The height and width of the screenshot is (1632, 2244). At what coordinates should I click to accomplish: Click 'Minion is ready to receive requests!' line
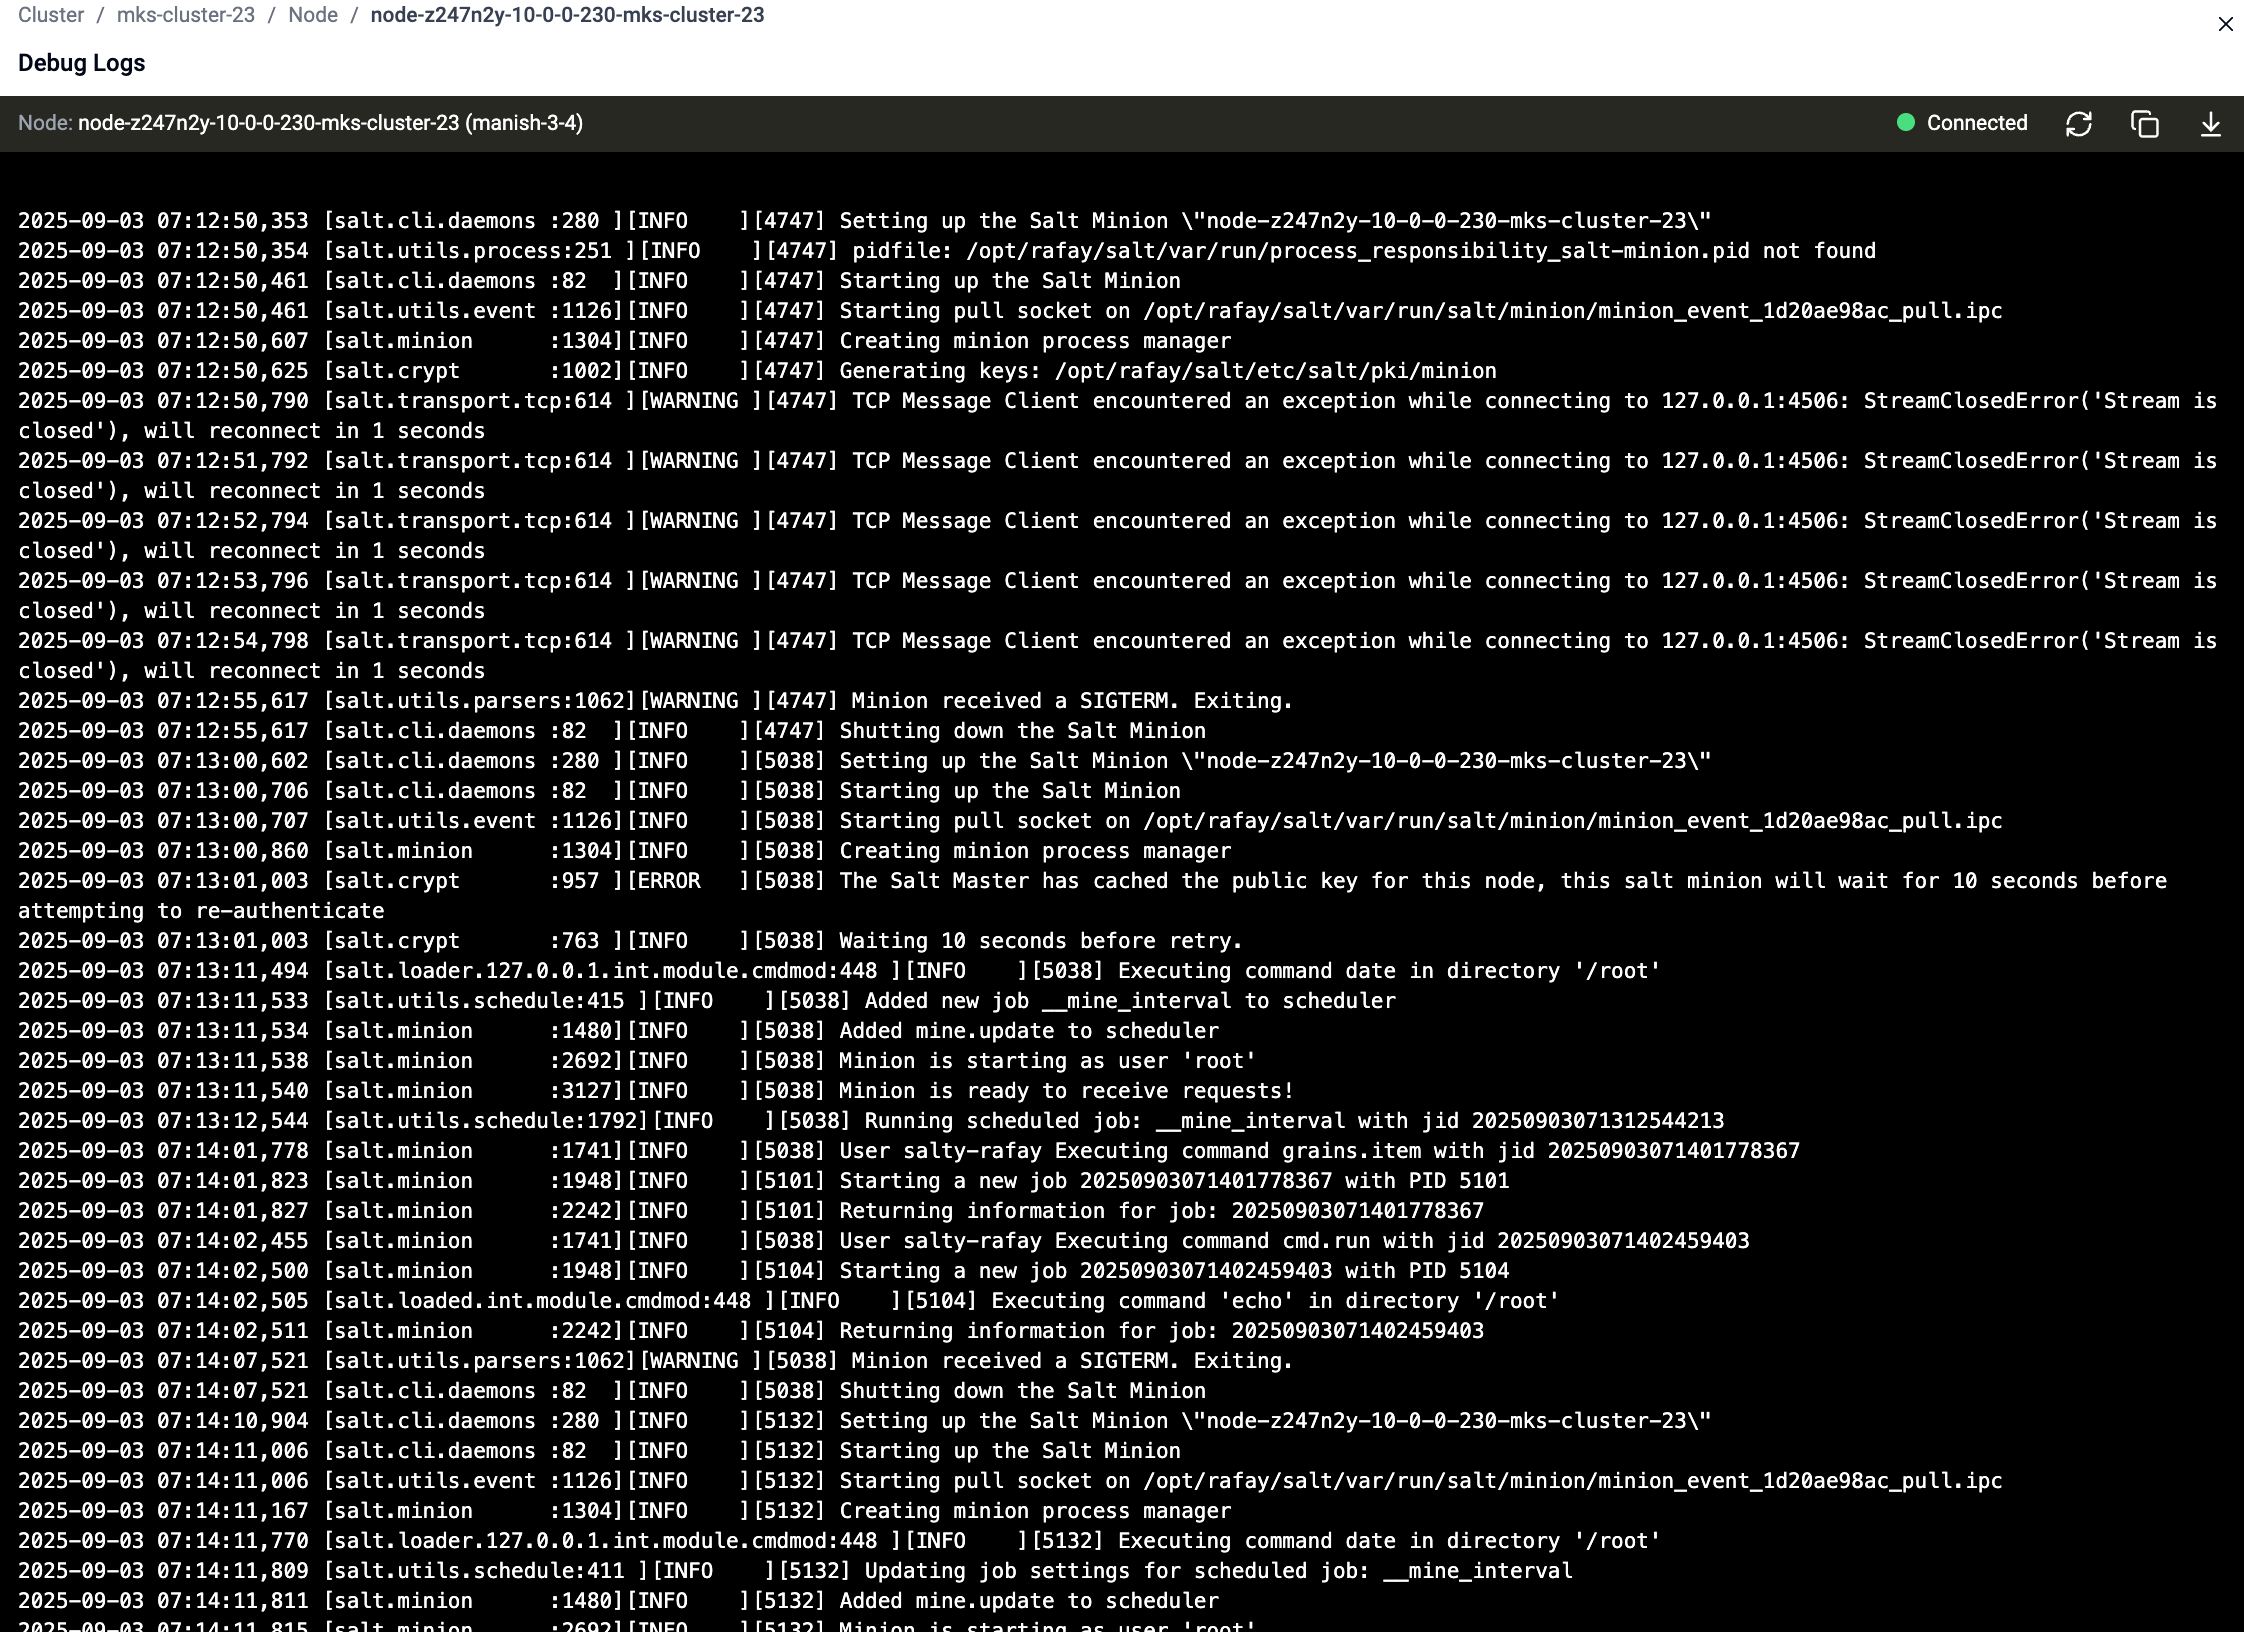[x=1065, y=1091]
